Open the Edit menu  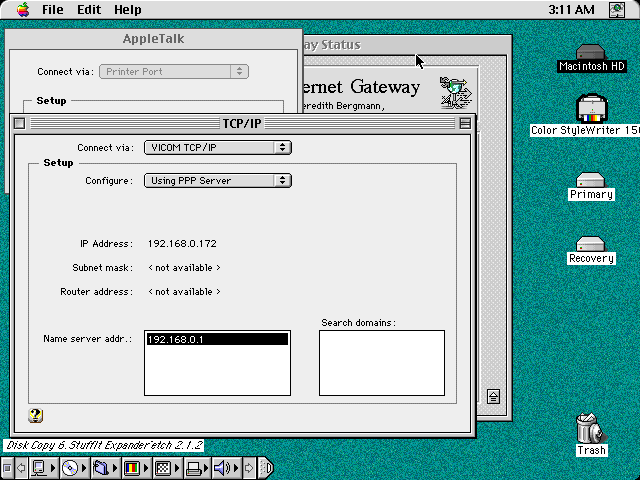89,9
